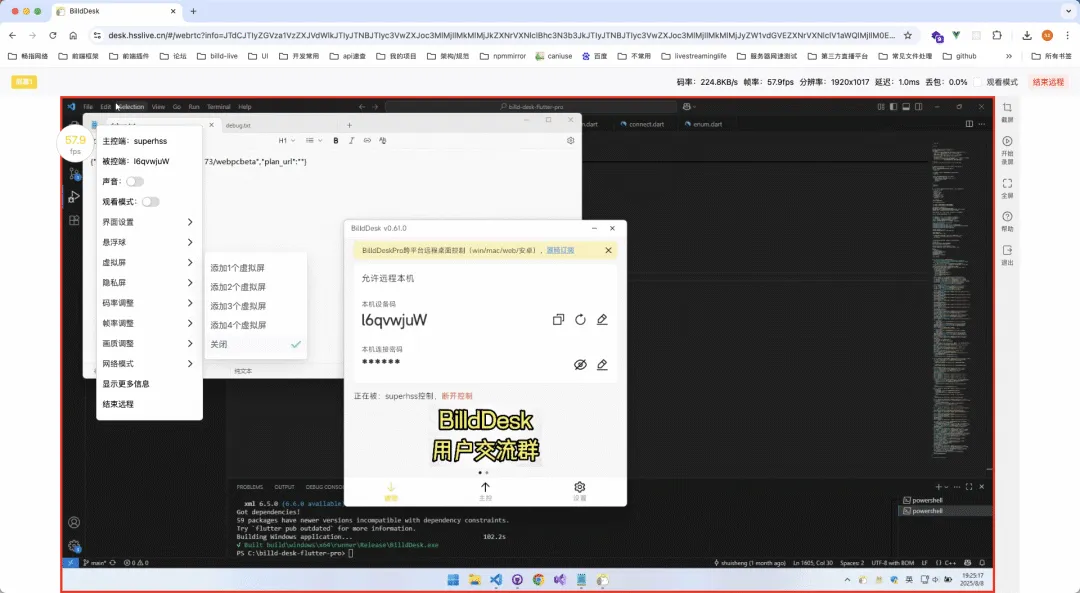Expand the 网络模式 submenu

(x=149, y=364)
